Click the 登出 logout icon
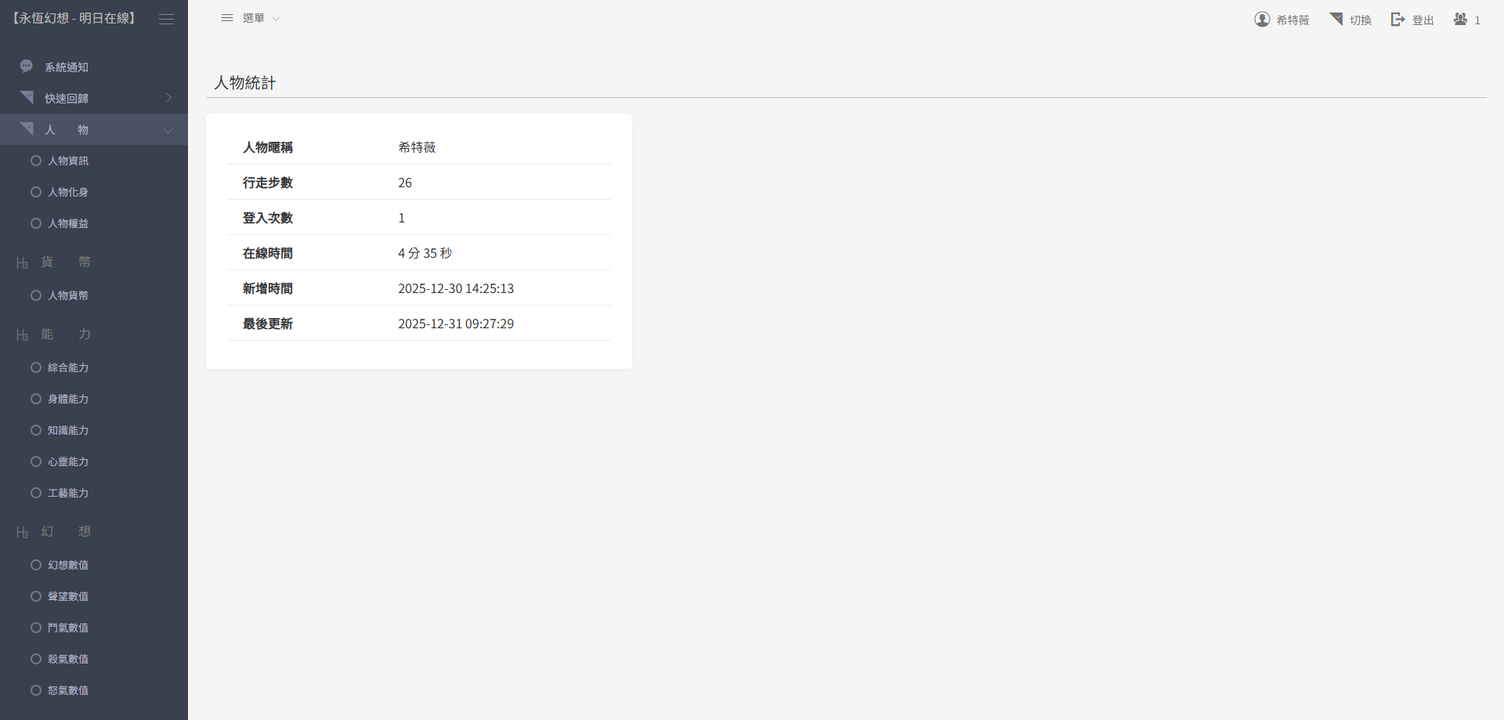Screen dimensions: 1504x720 [1398, 19]
